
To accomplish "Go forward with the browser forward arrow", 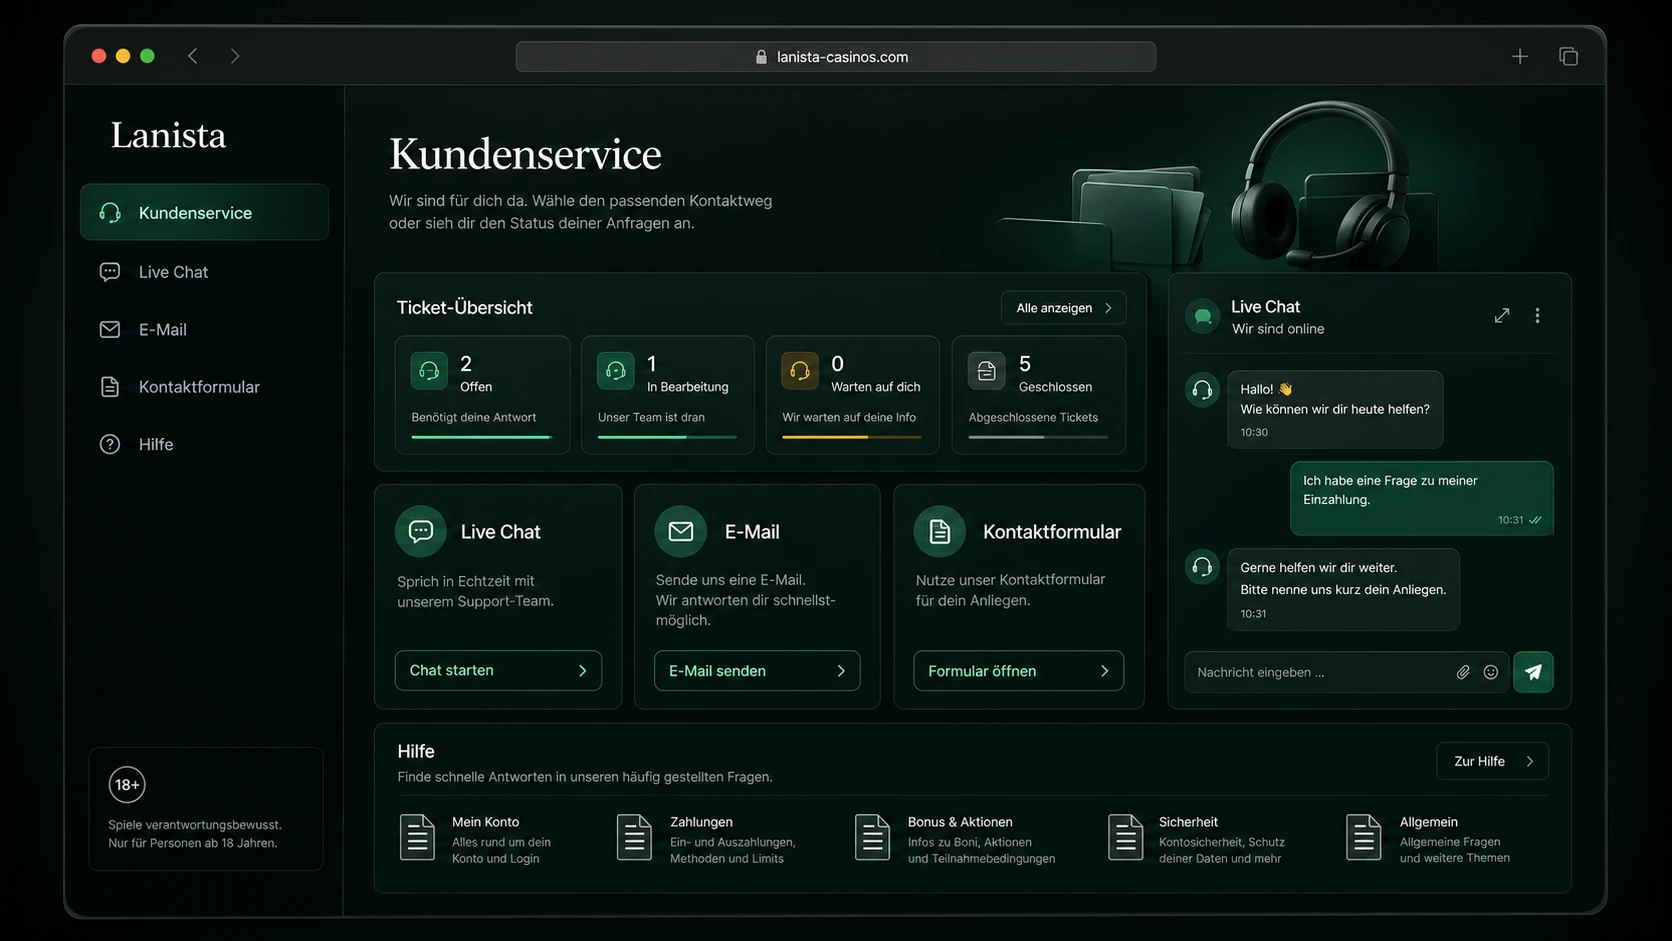I will (x=235, y=56).
